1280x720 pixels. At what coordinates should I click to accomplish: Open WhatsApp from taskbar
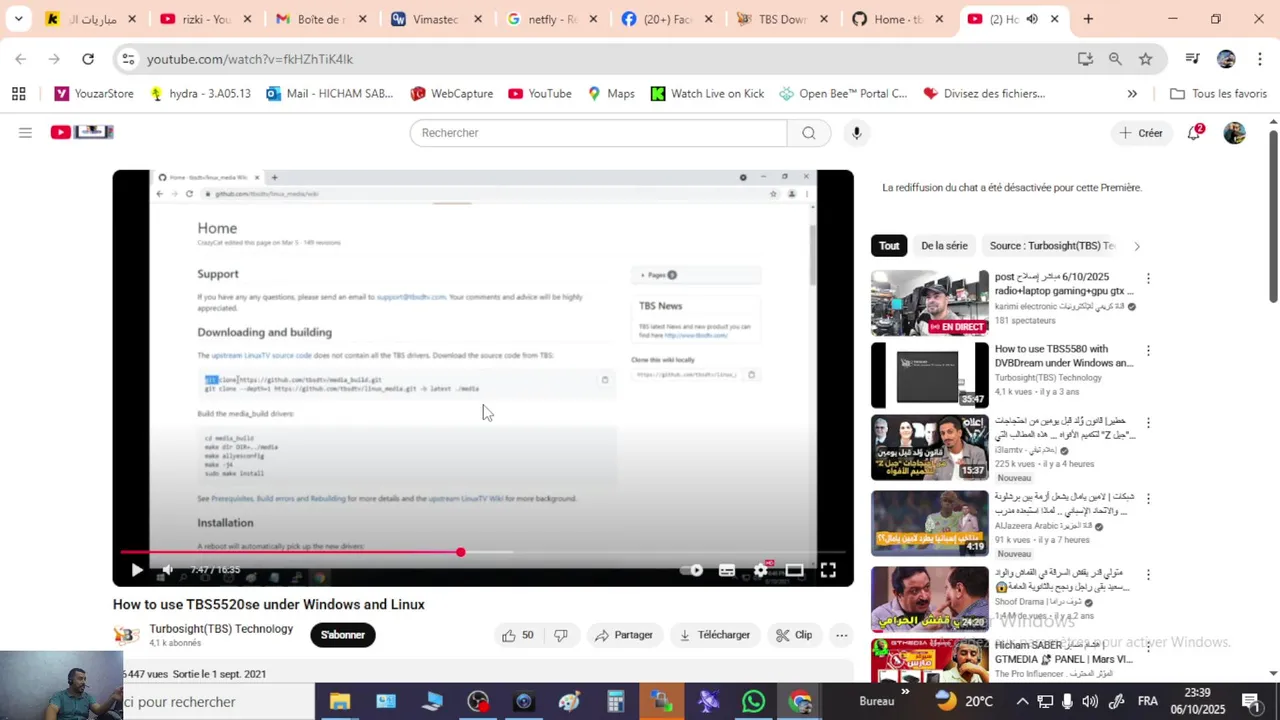[754, 702]
